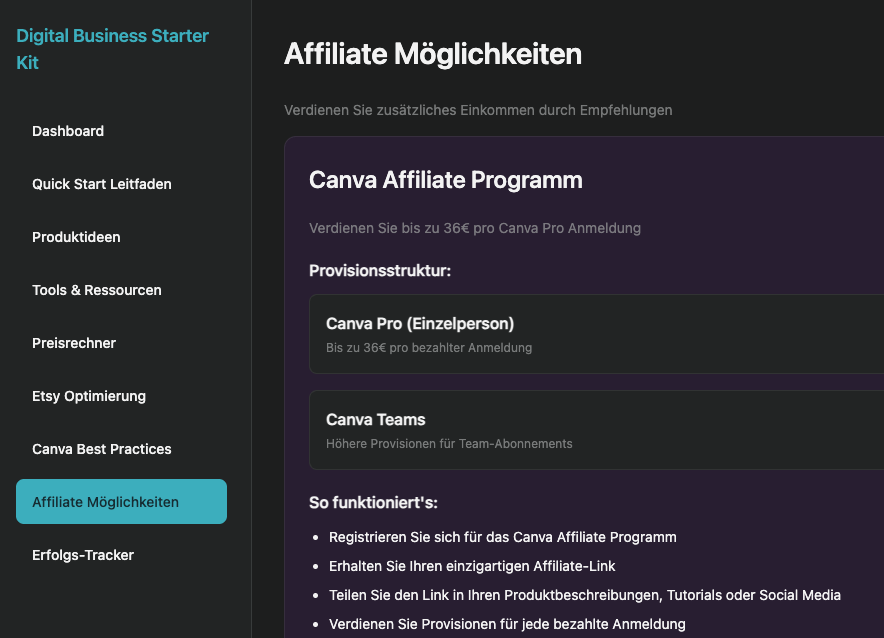Select the Canva Teams card
Image resolution: width=884 pixels, height=638 pixels.
tap(596, 429)
